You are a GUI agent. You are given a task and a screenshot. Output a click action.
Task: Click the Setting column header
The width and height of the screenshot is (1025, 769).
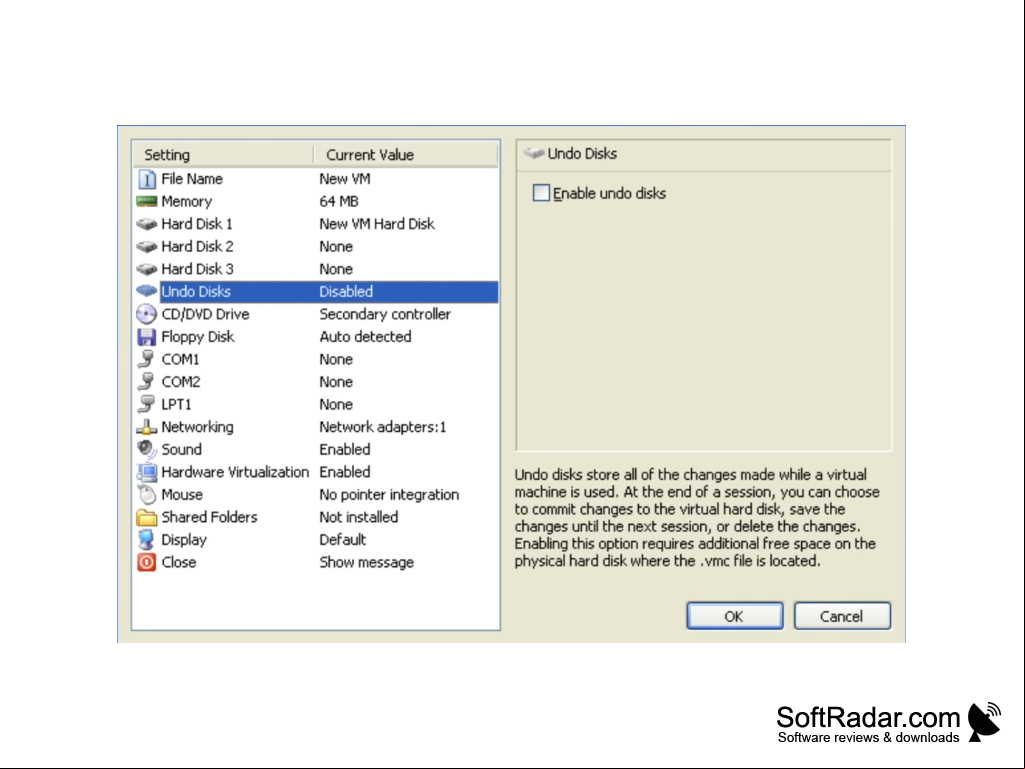point(223,155)
